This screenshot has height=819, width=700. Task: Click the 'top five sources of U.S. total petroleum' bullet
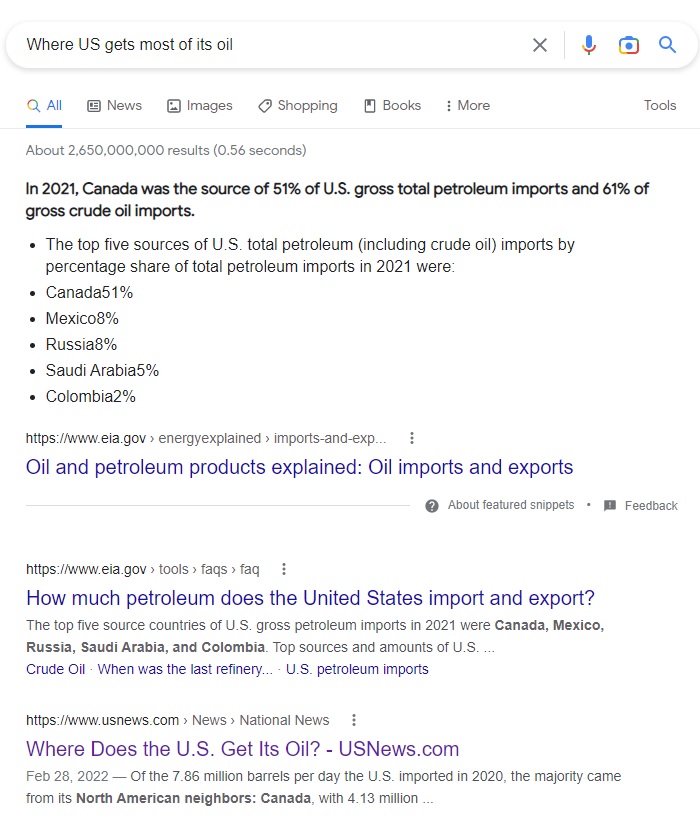tap(310, 255)
